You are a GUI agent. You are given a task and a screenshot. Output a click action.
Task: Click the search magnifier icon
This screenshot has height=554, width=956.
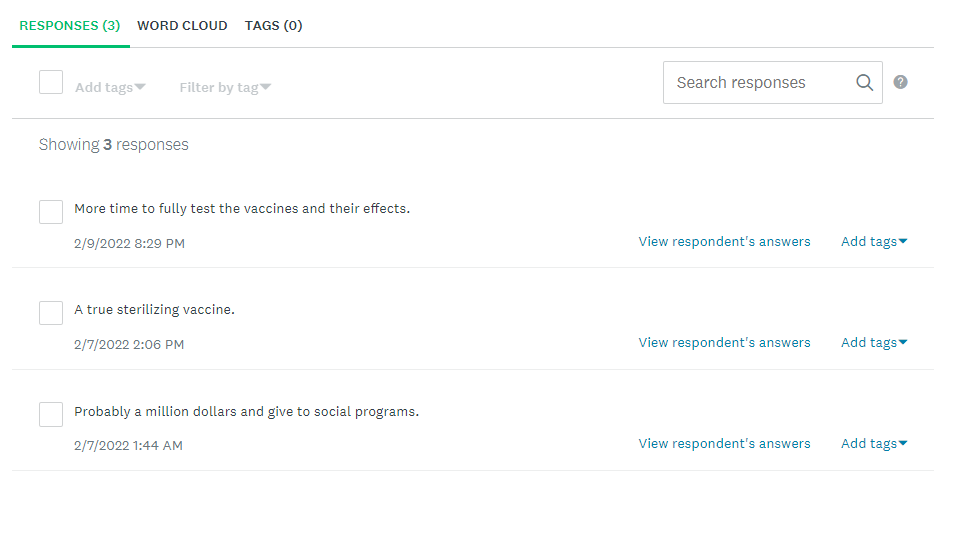pyautogui.click(x=865, y=83)
